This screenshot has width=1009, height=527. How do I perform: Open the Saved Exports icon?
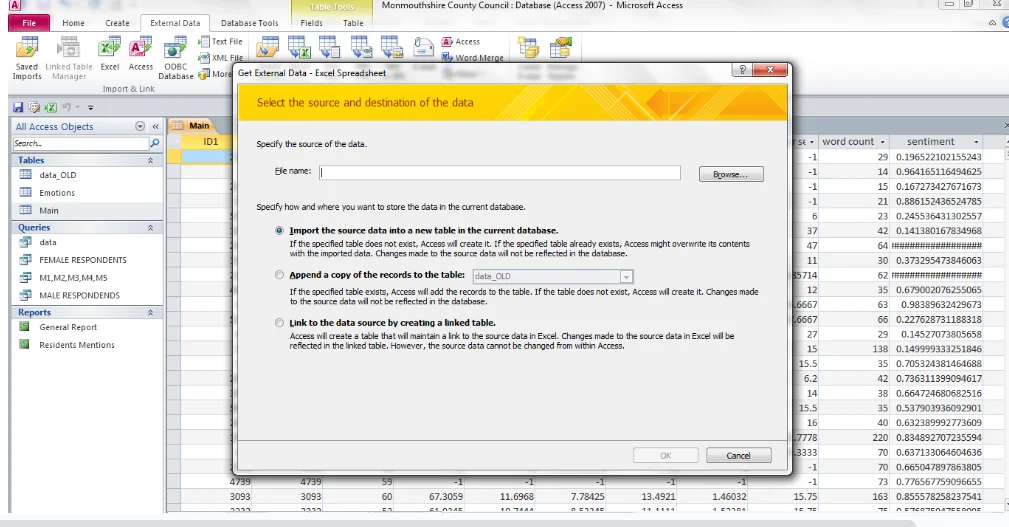(x=267, y=48)
